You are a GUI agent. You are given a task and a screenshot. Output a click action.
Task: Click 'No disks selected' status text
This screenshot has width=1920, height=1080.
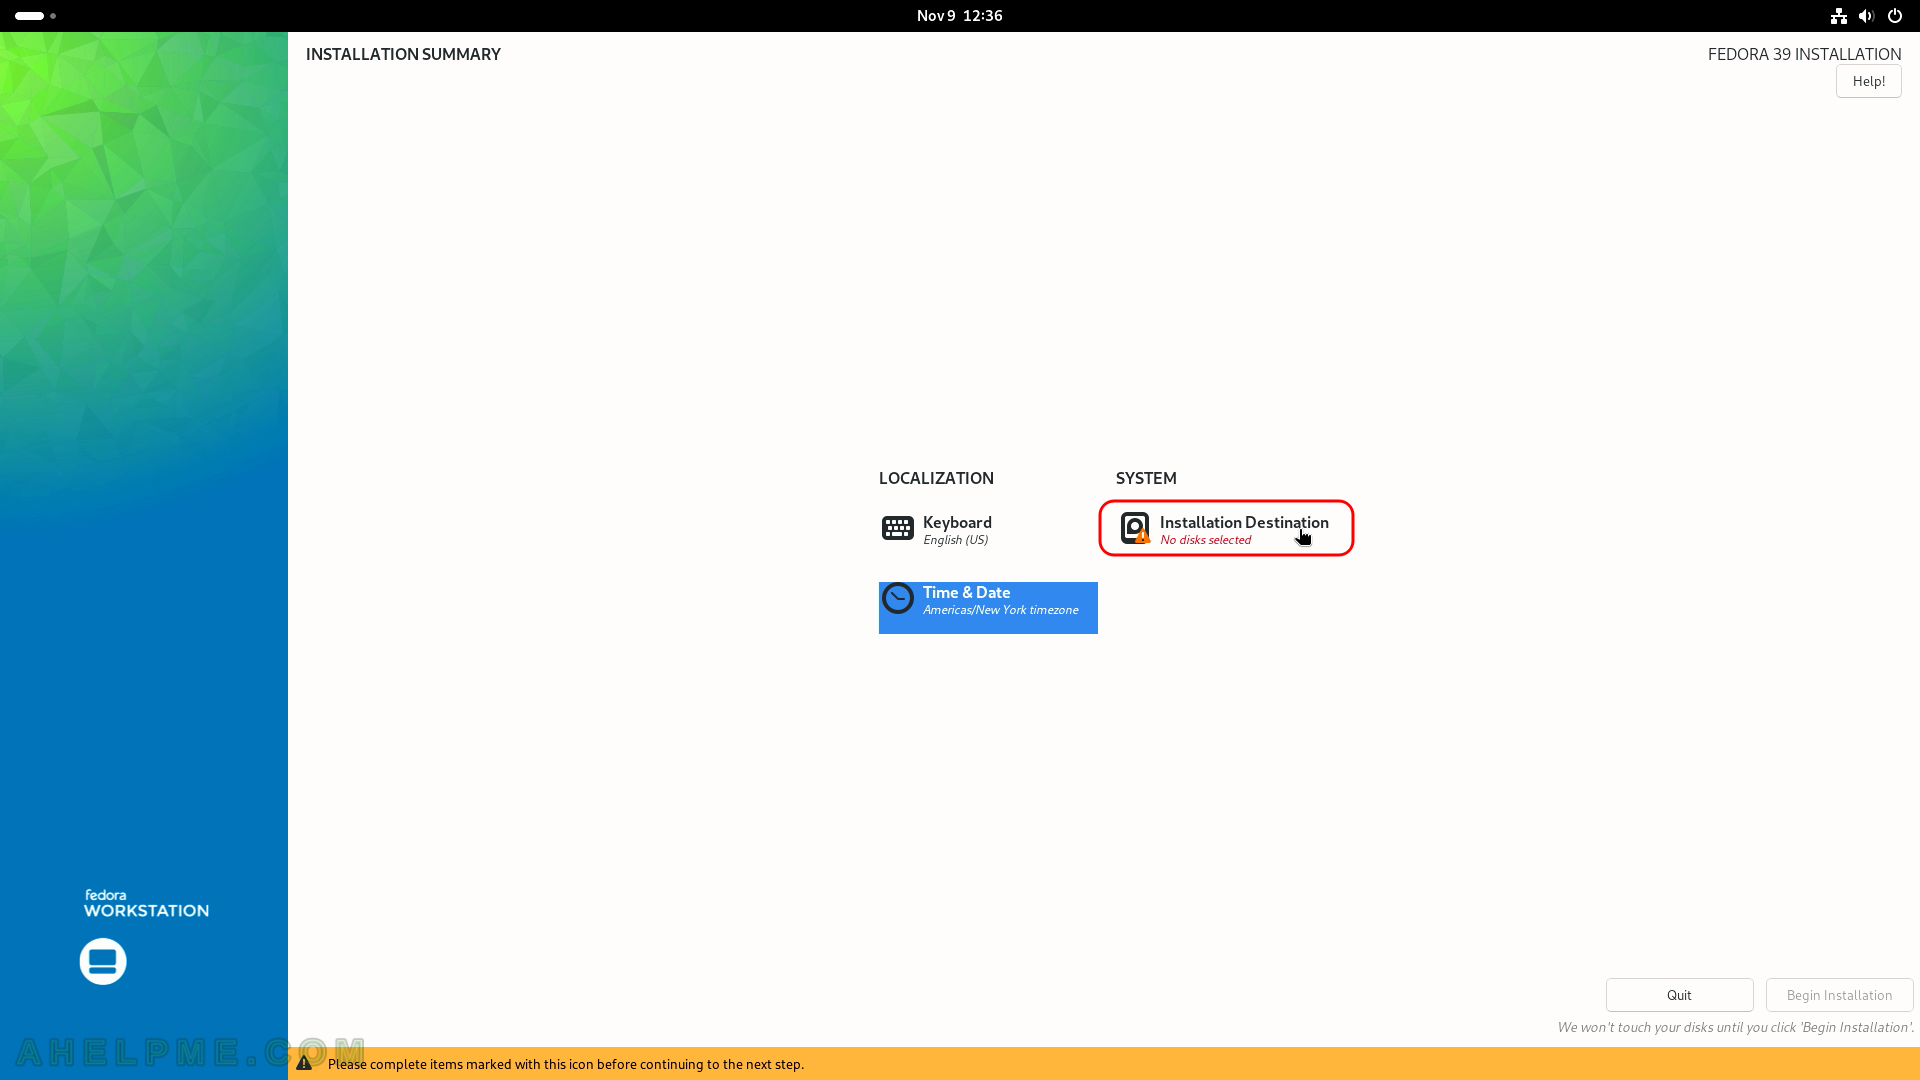tap(1205, 540)
